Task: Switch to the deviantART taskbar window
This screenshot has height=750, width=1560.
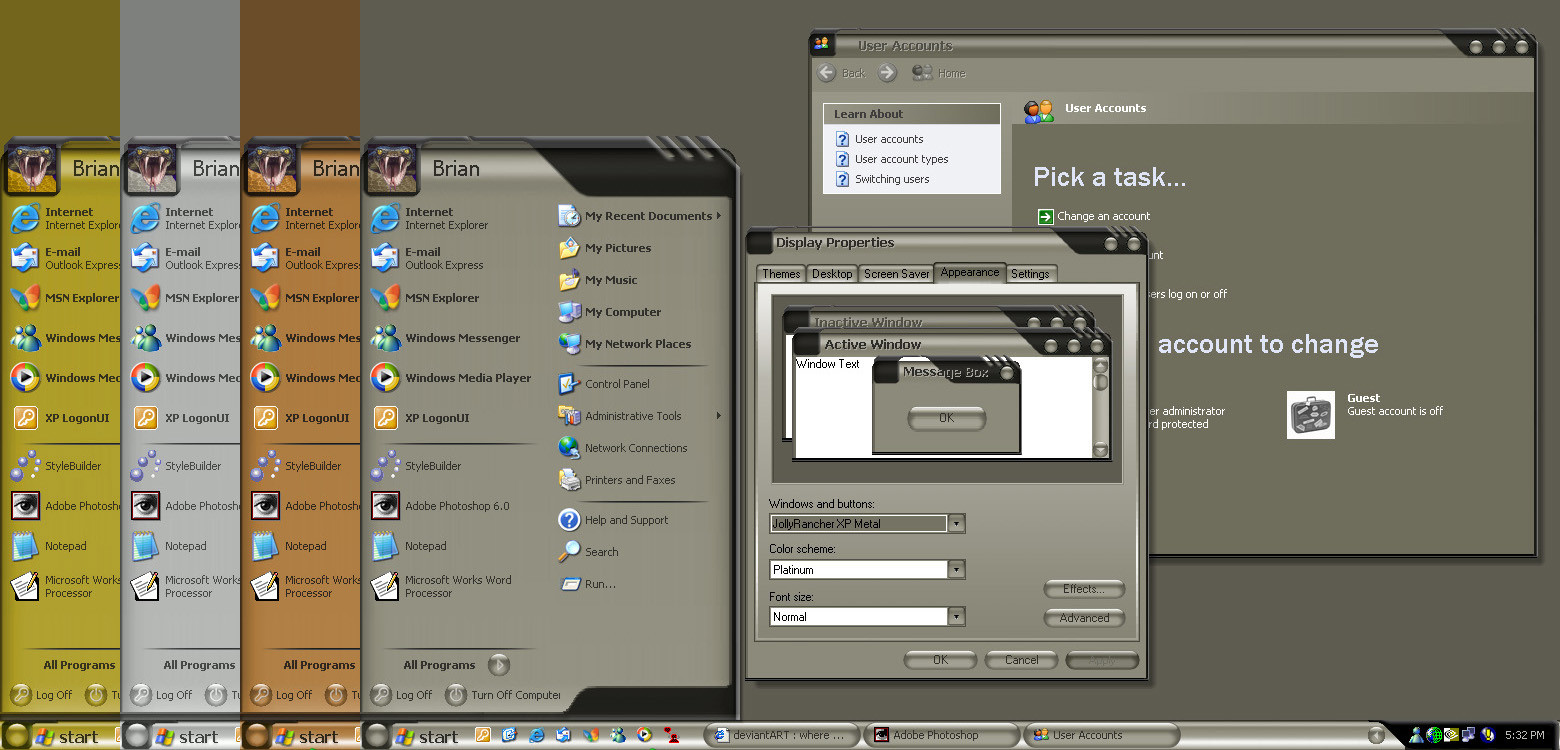Action: point(782,735)
